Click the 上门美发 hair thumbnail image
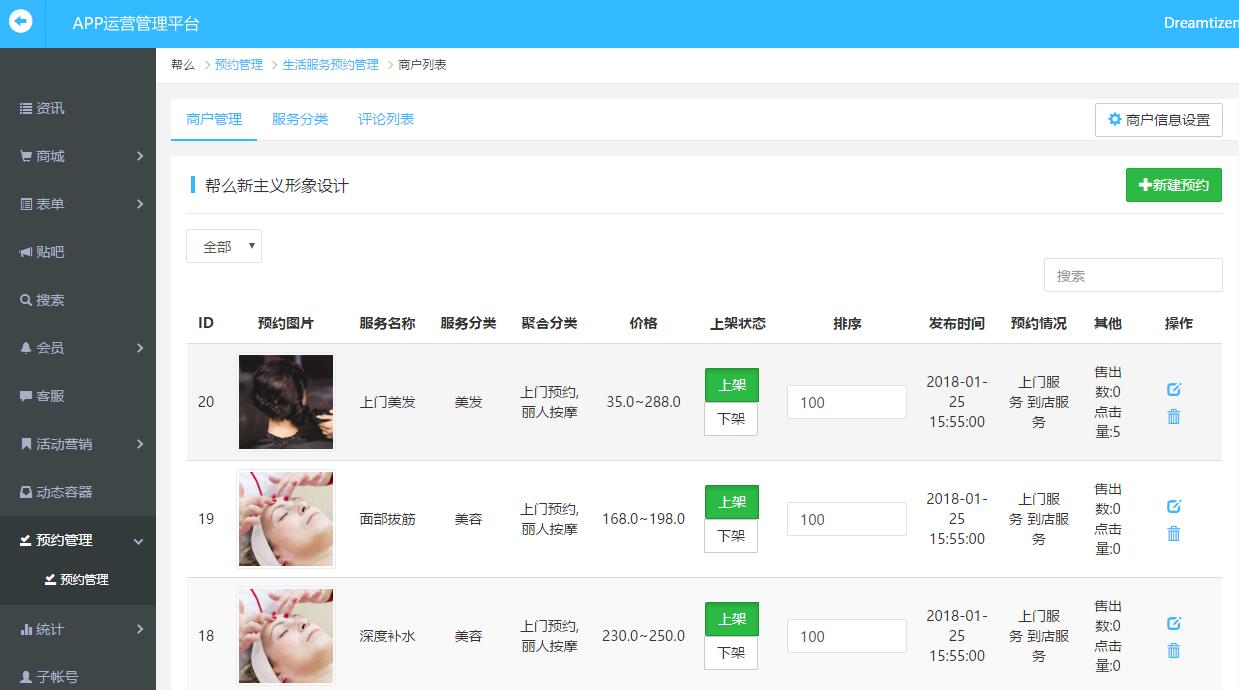The height and width of the screenshot is (690, 1239). tap(286, 402)
